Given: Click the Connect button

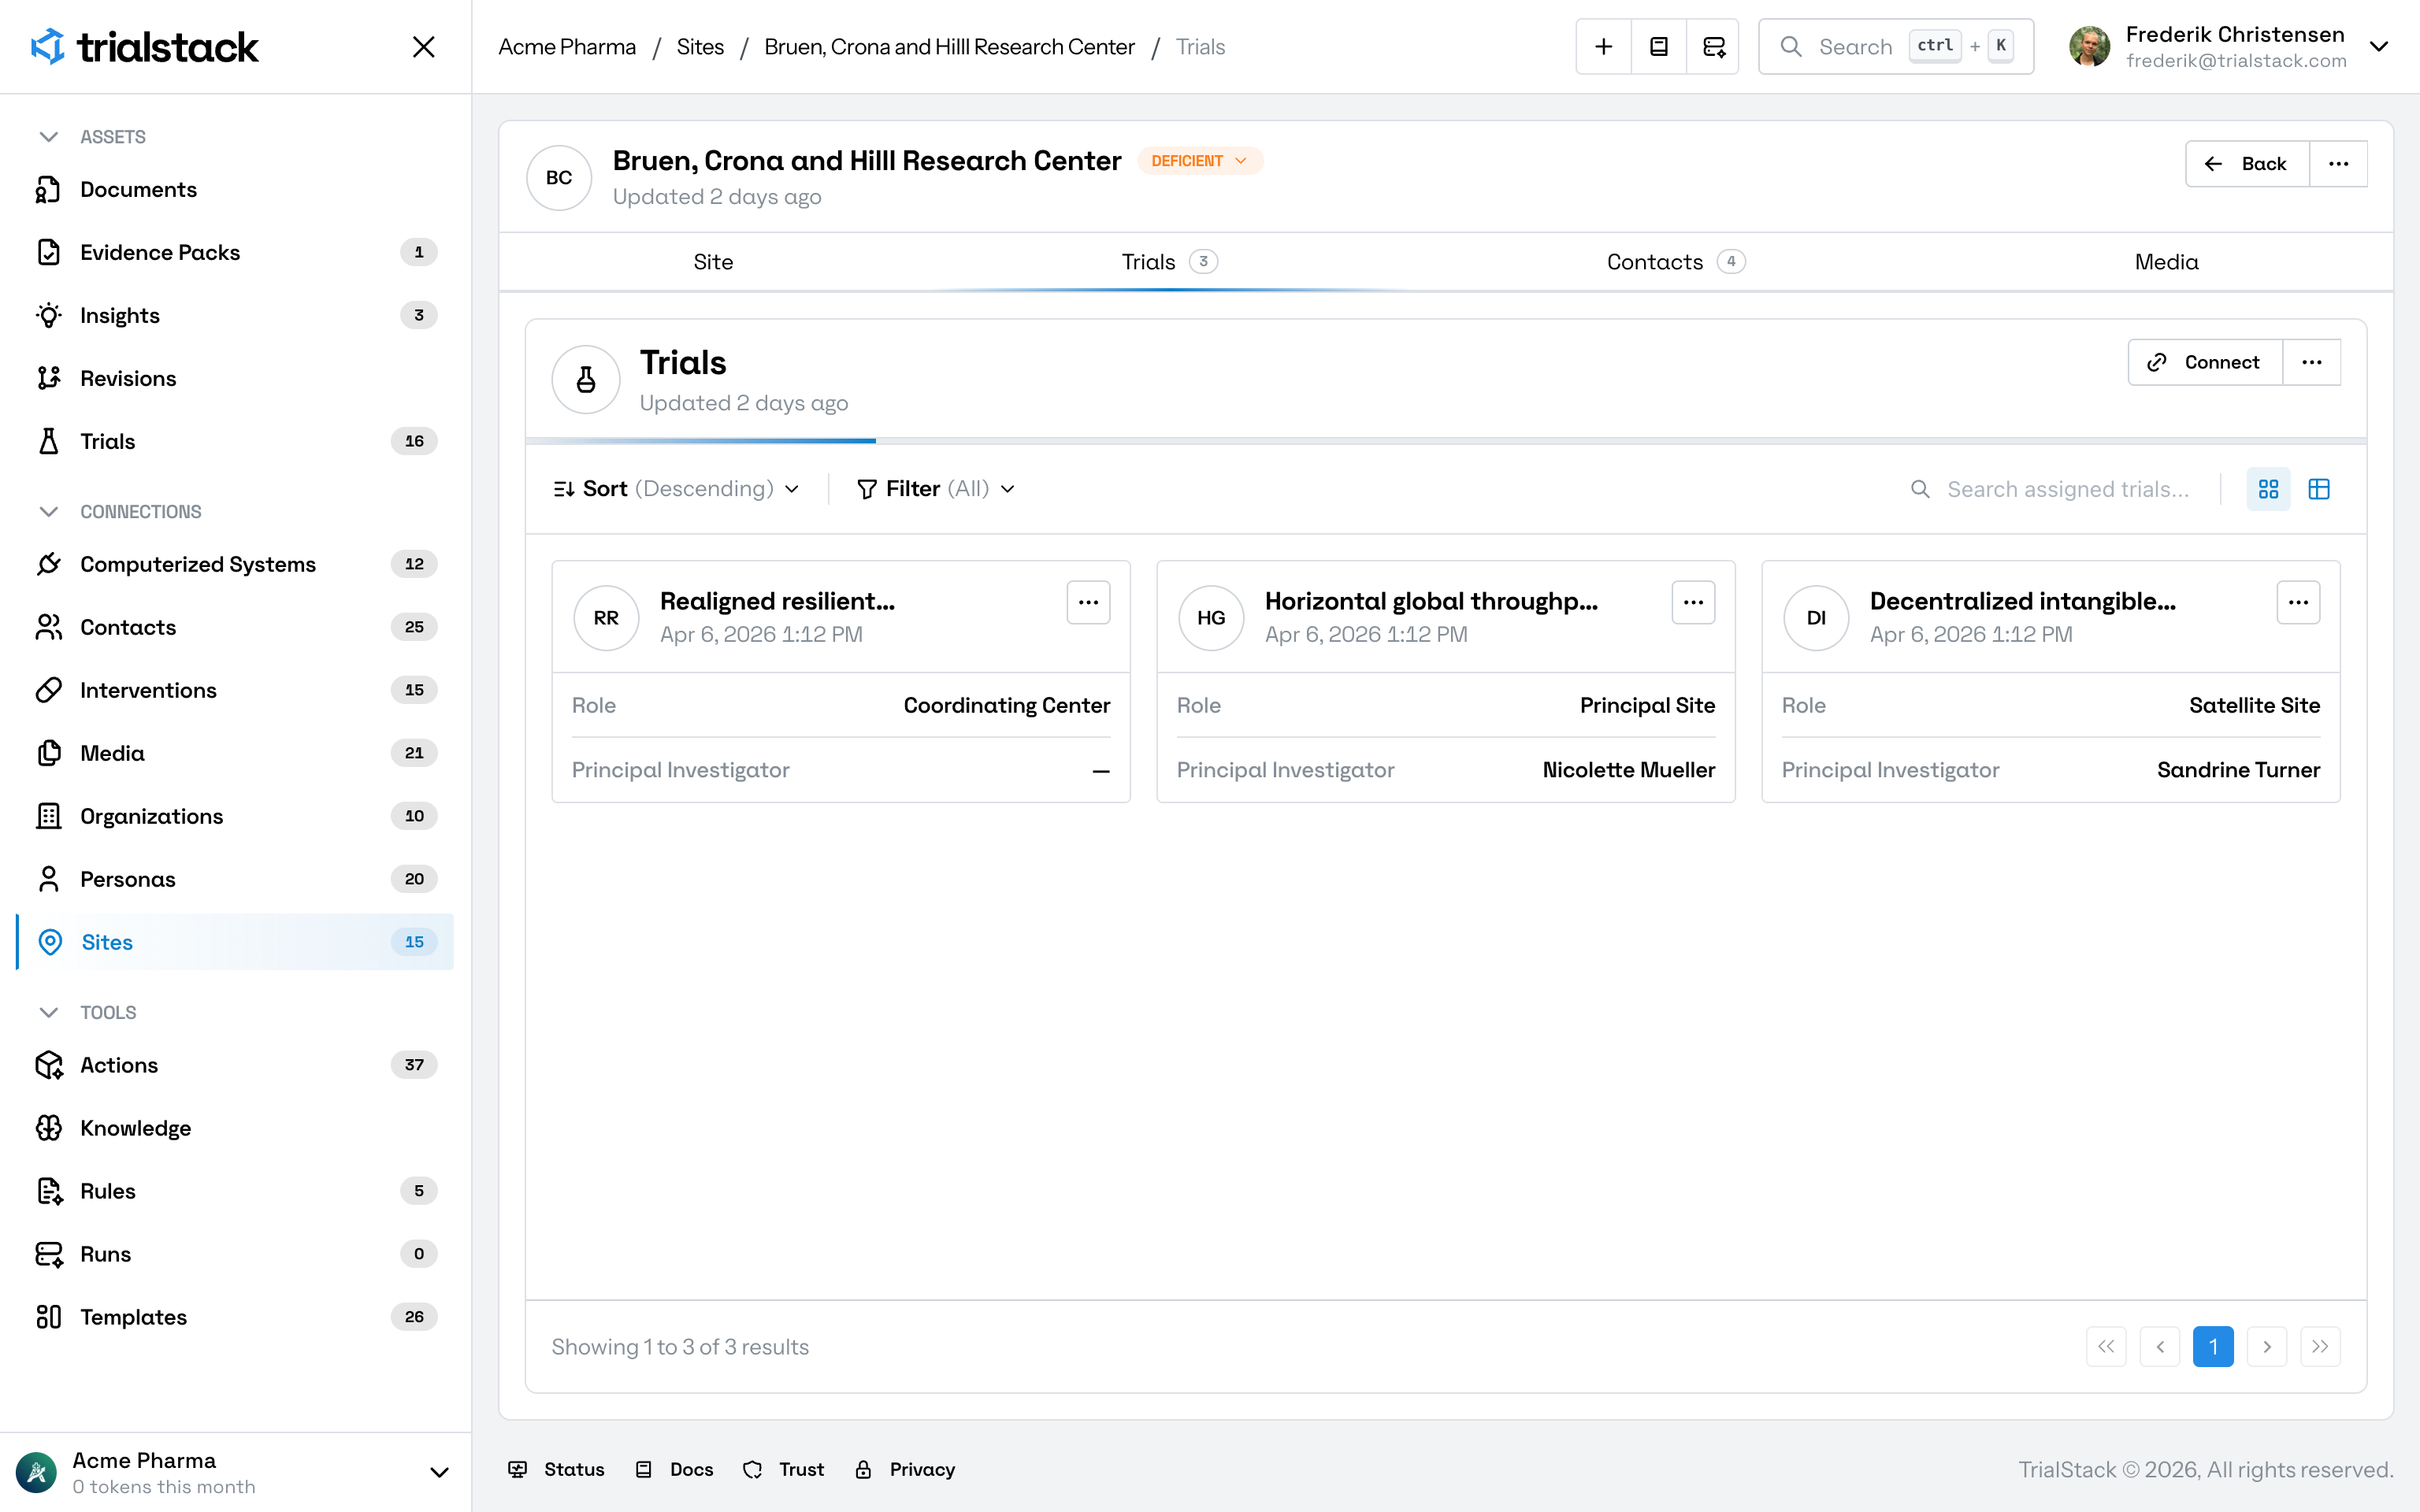Looking at the screenshot, I should 2206,362.
